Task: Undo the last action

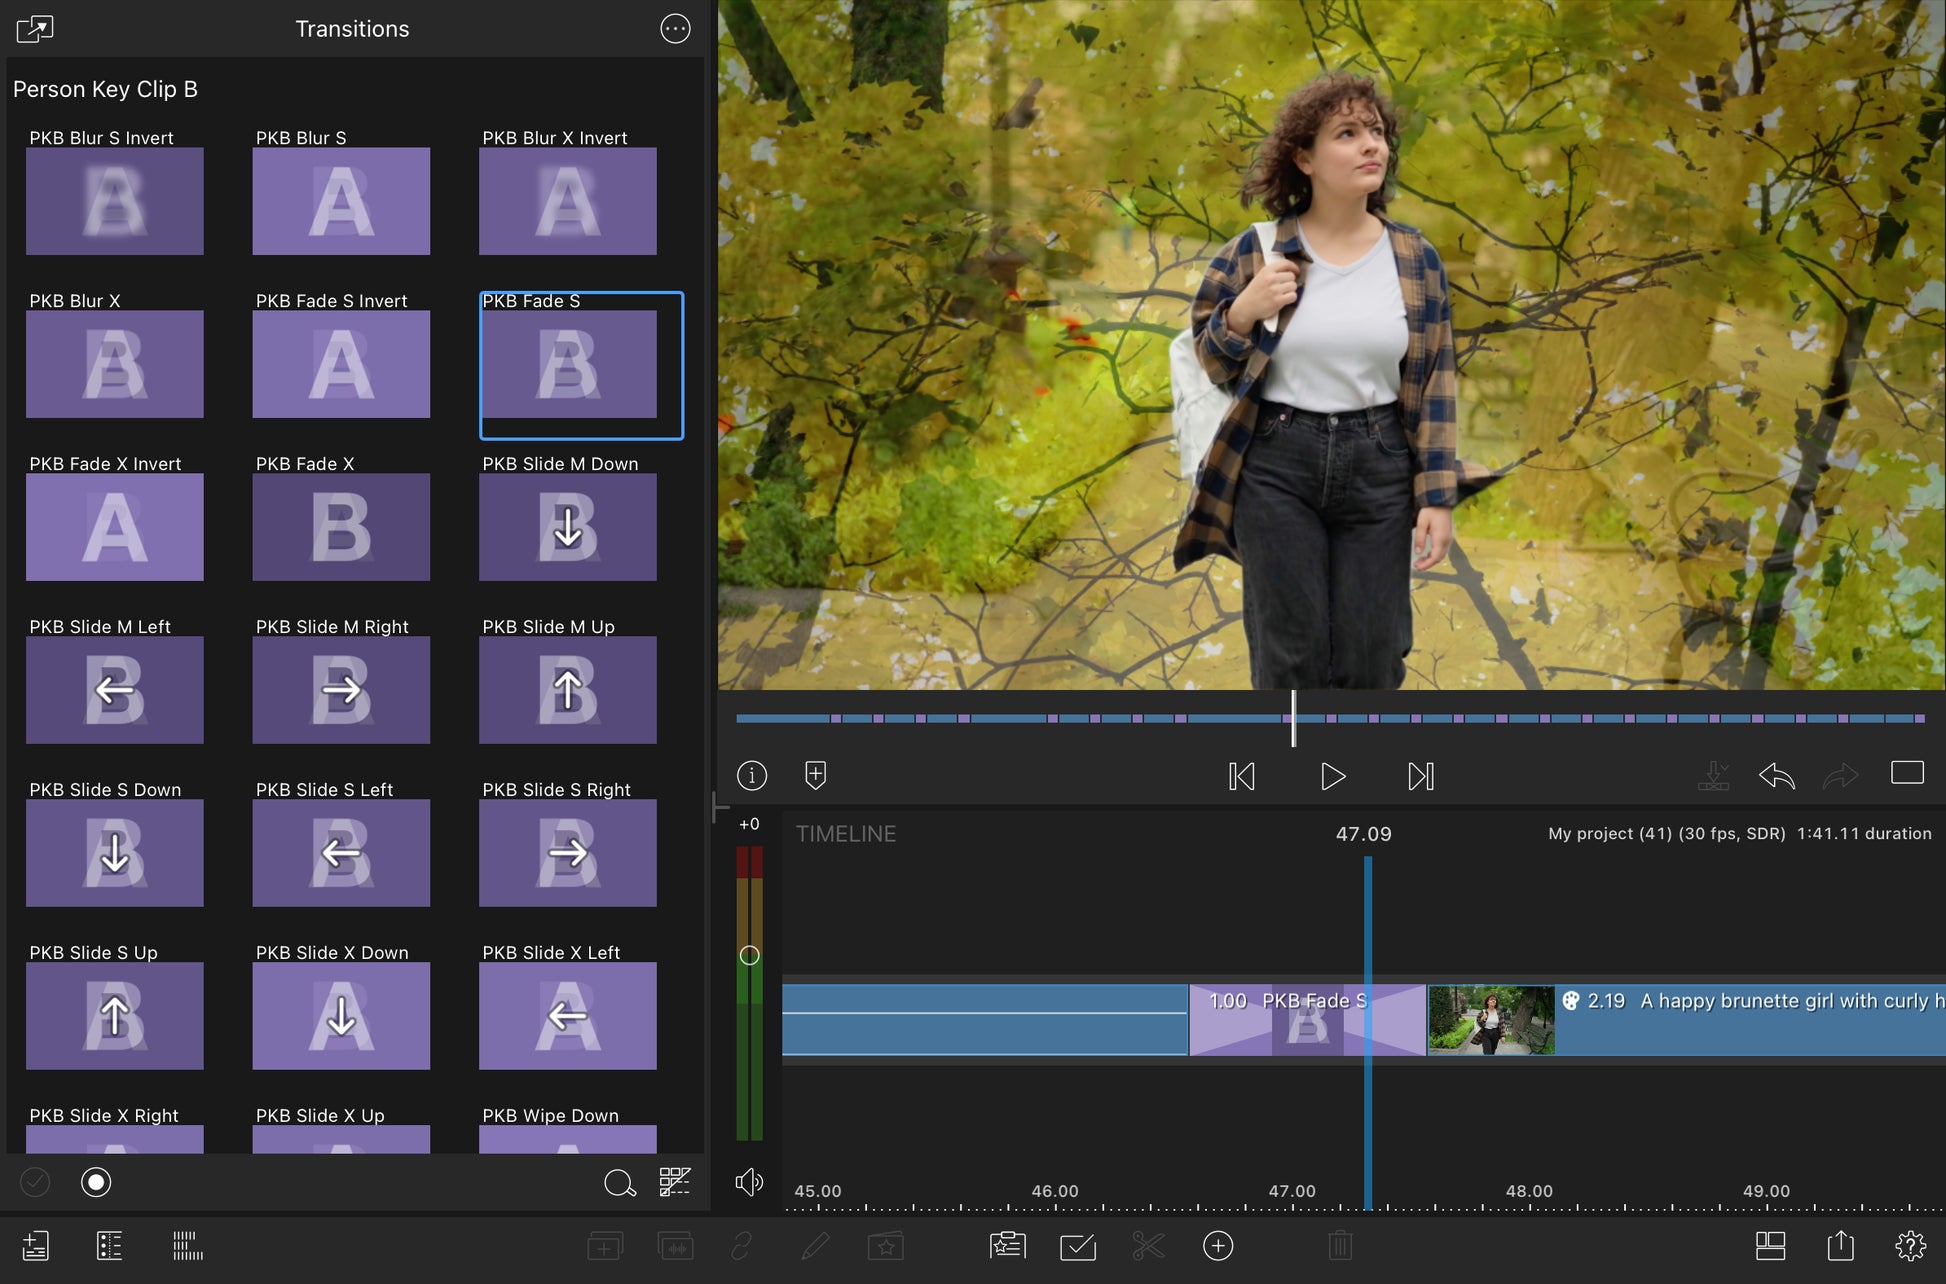Action: pos(1776,776)
